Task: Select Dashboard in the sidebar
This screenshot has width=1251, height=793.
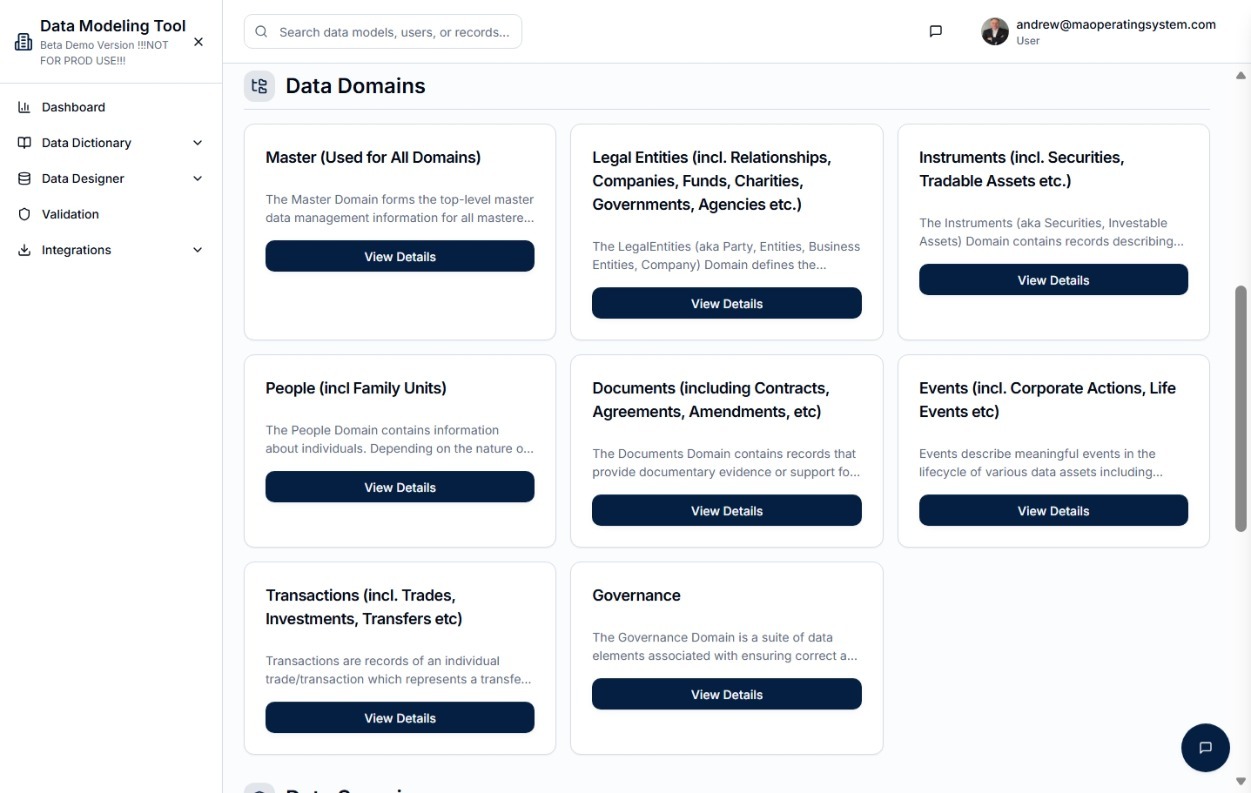Action: click(x=73, y=107)
